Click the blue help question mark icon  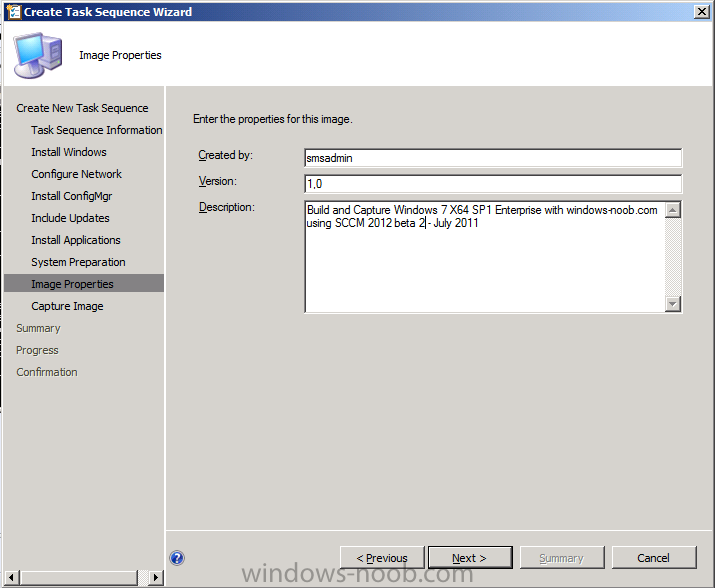click(x=177, y=558)
